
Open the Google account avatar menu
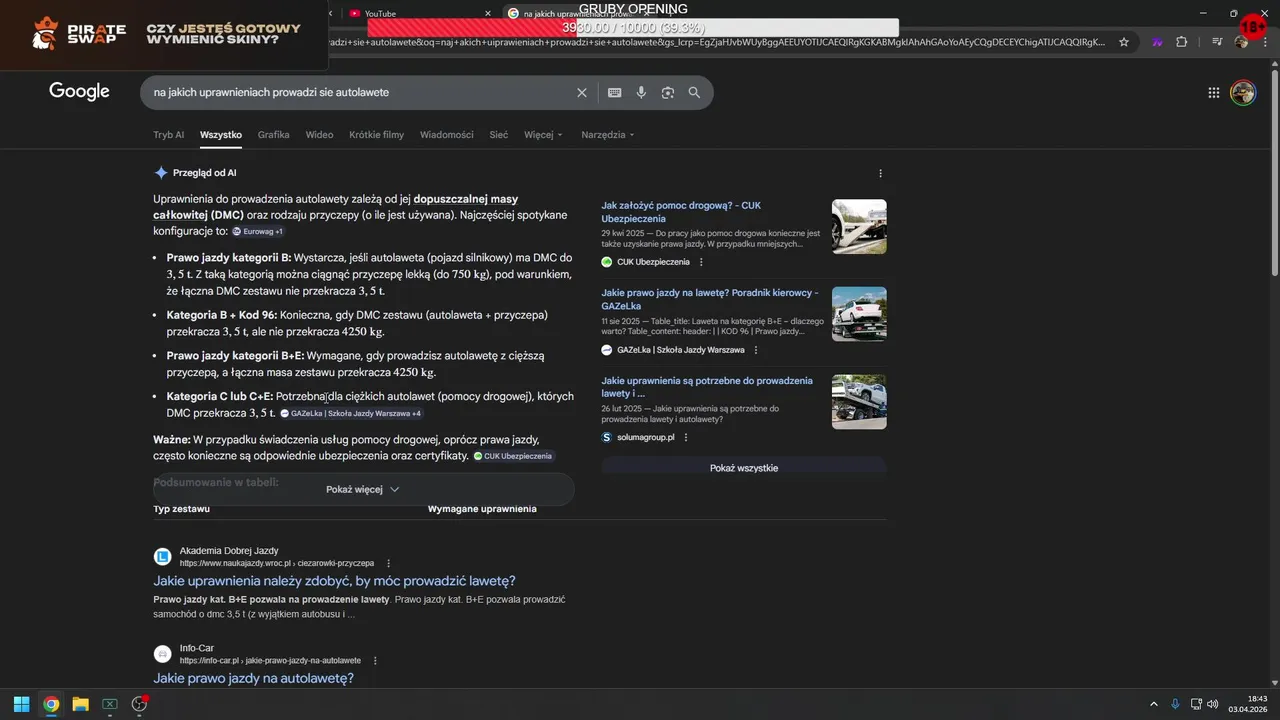pyautogui.click(x=1242, y=92)
